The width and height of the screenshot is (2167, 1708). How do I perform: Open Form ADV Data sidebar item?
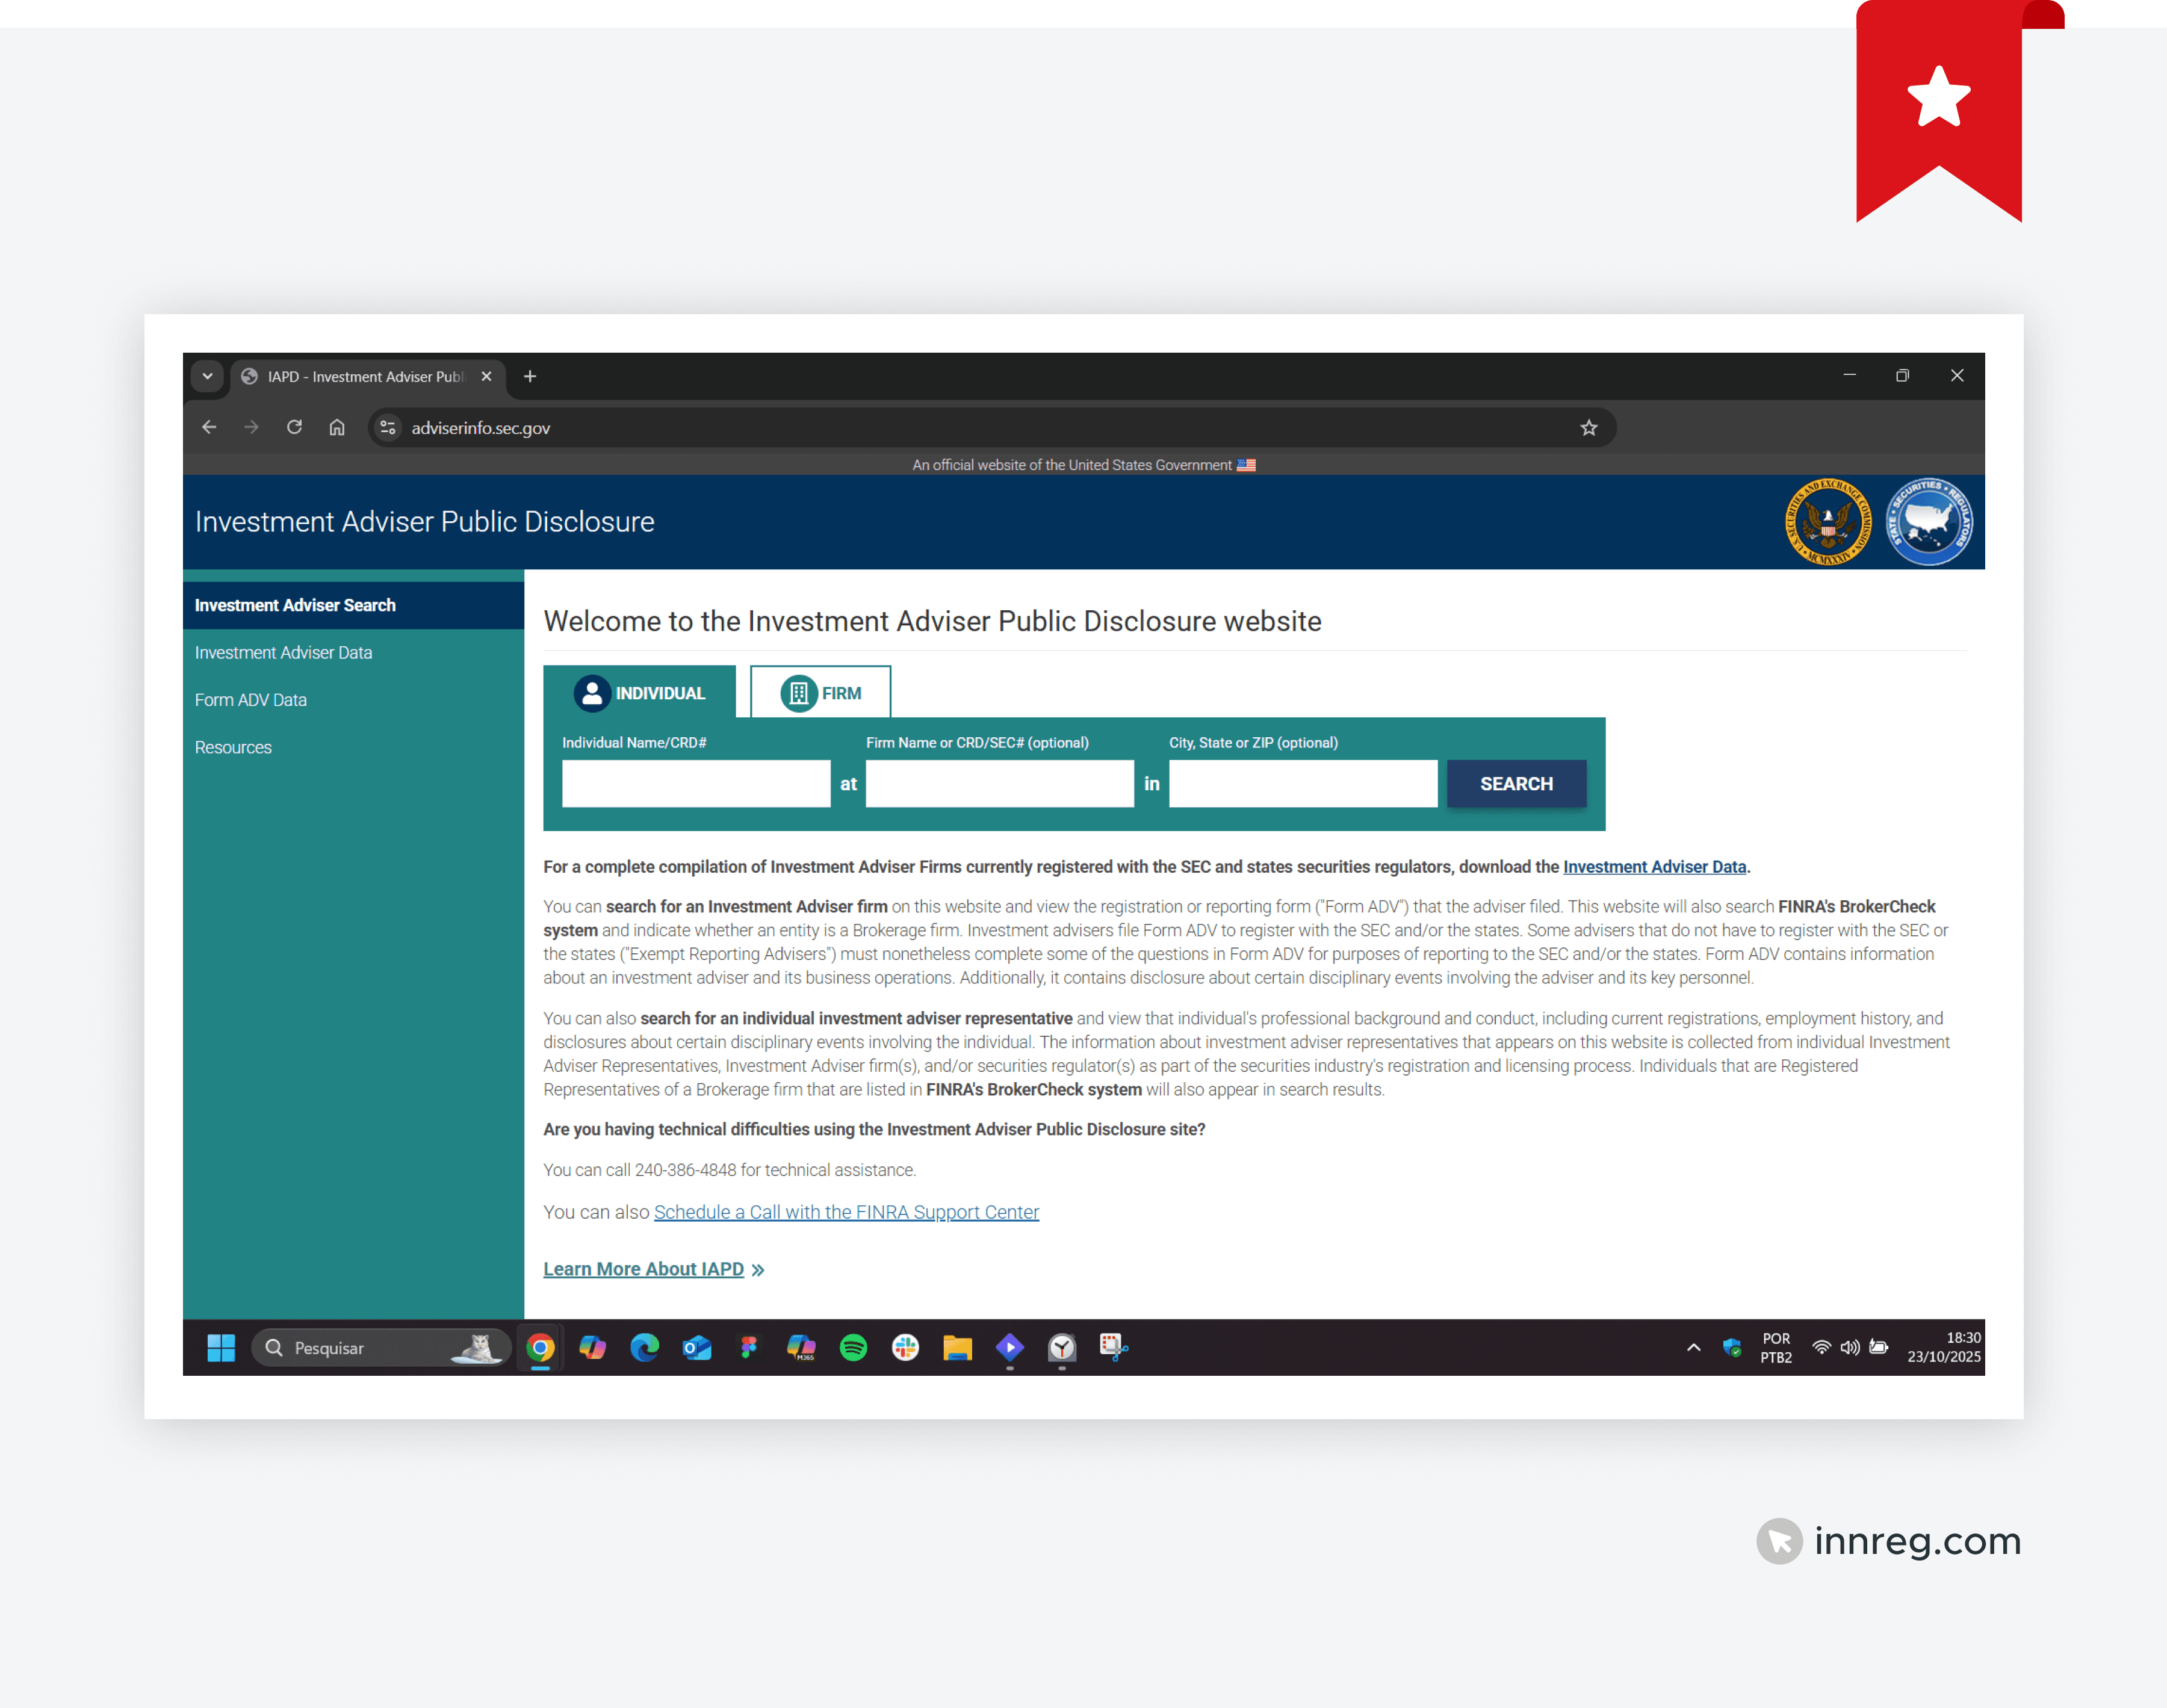(250, 700)
